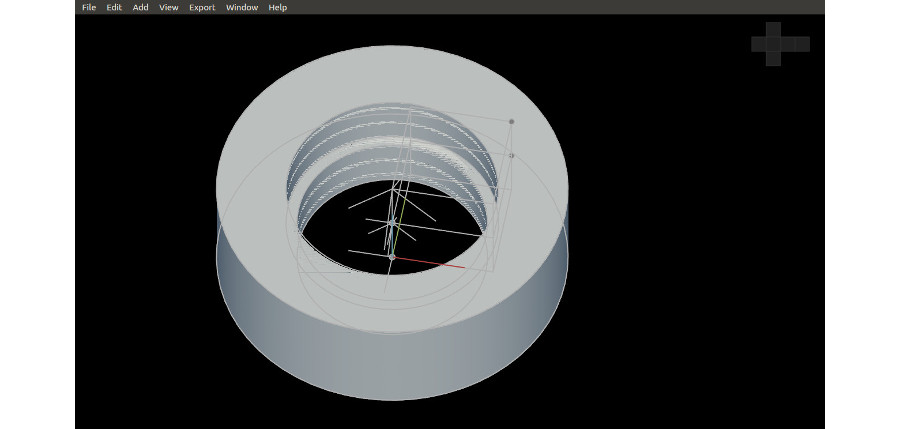Image resolution: width=900 pixels, height=429 pixels.
Task: Select the solid gray control point handle
Action: pyautogui.click(x=512, y=122)
